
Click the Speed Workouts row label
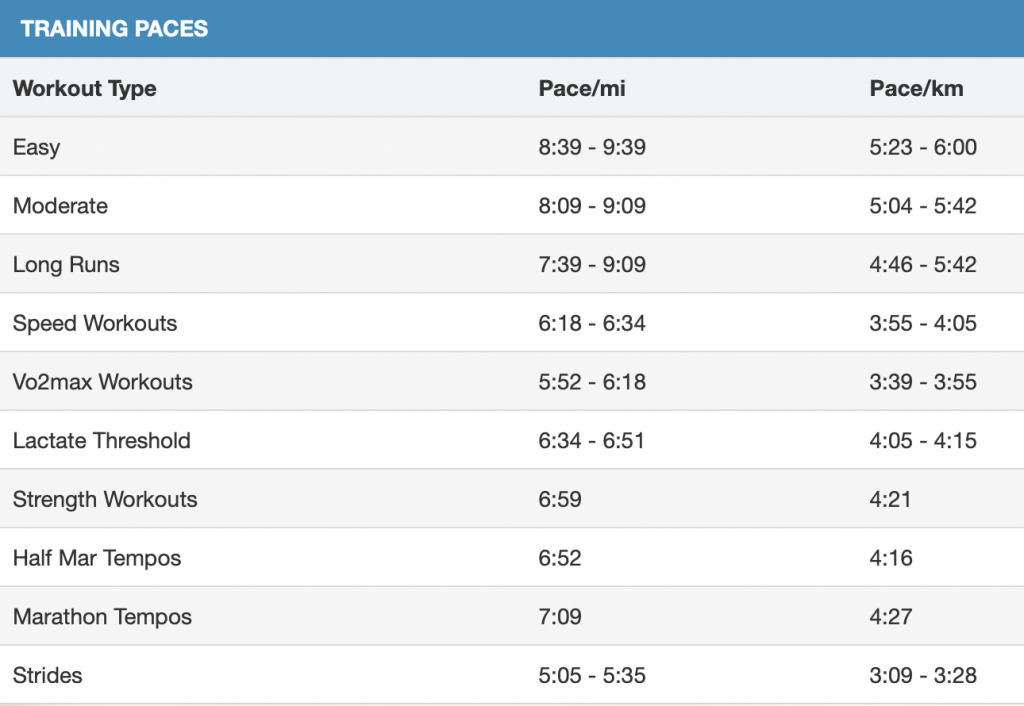pyautogui.click(x=95, y=323)
